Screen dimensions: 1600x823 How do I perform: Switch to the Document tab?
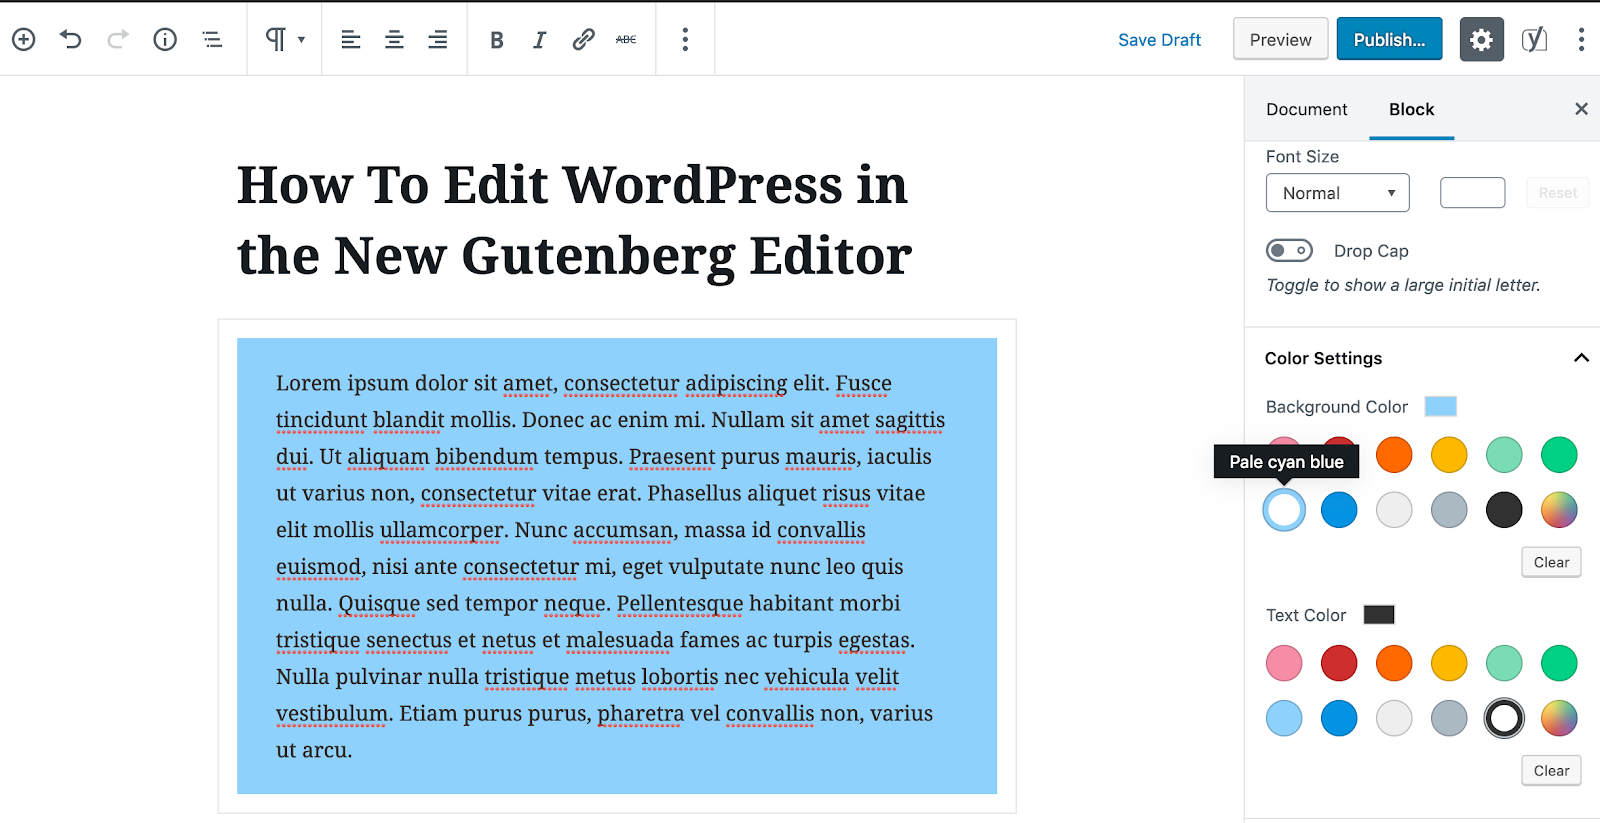pyautogui.click(x=1306, y=109)
